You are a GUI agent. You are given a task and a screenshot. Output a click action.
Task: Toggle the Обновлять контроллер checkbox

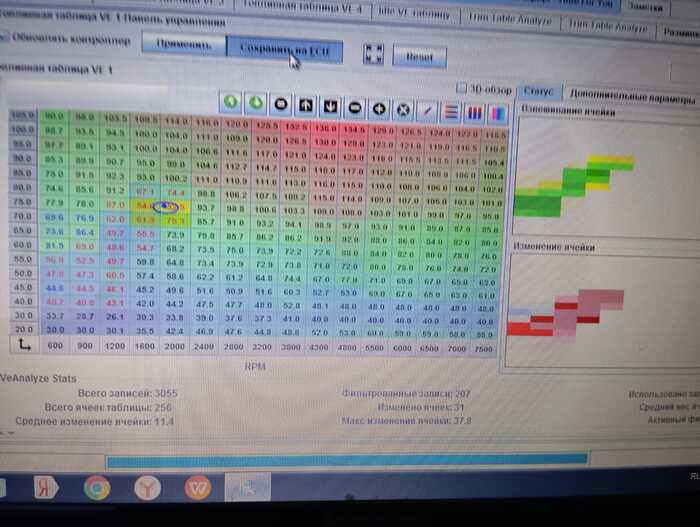pos(8,41)
